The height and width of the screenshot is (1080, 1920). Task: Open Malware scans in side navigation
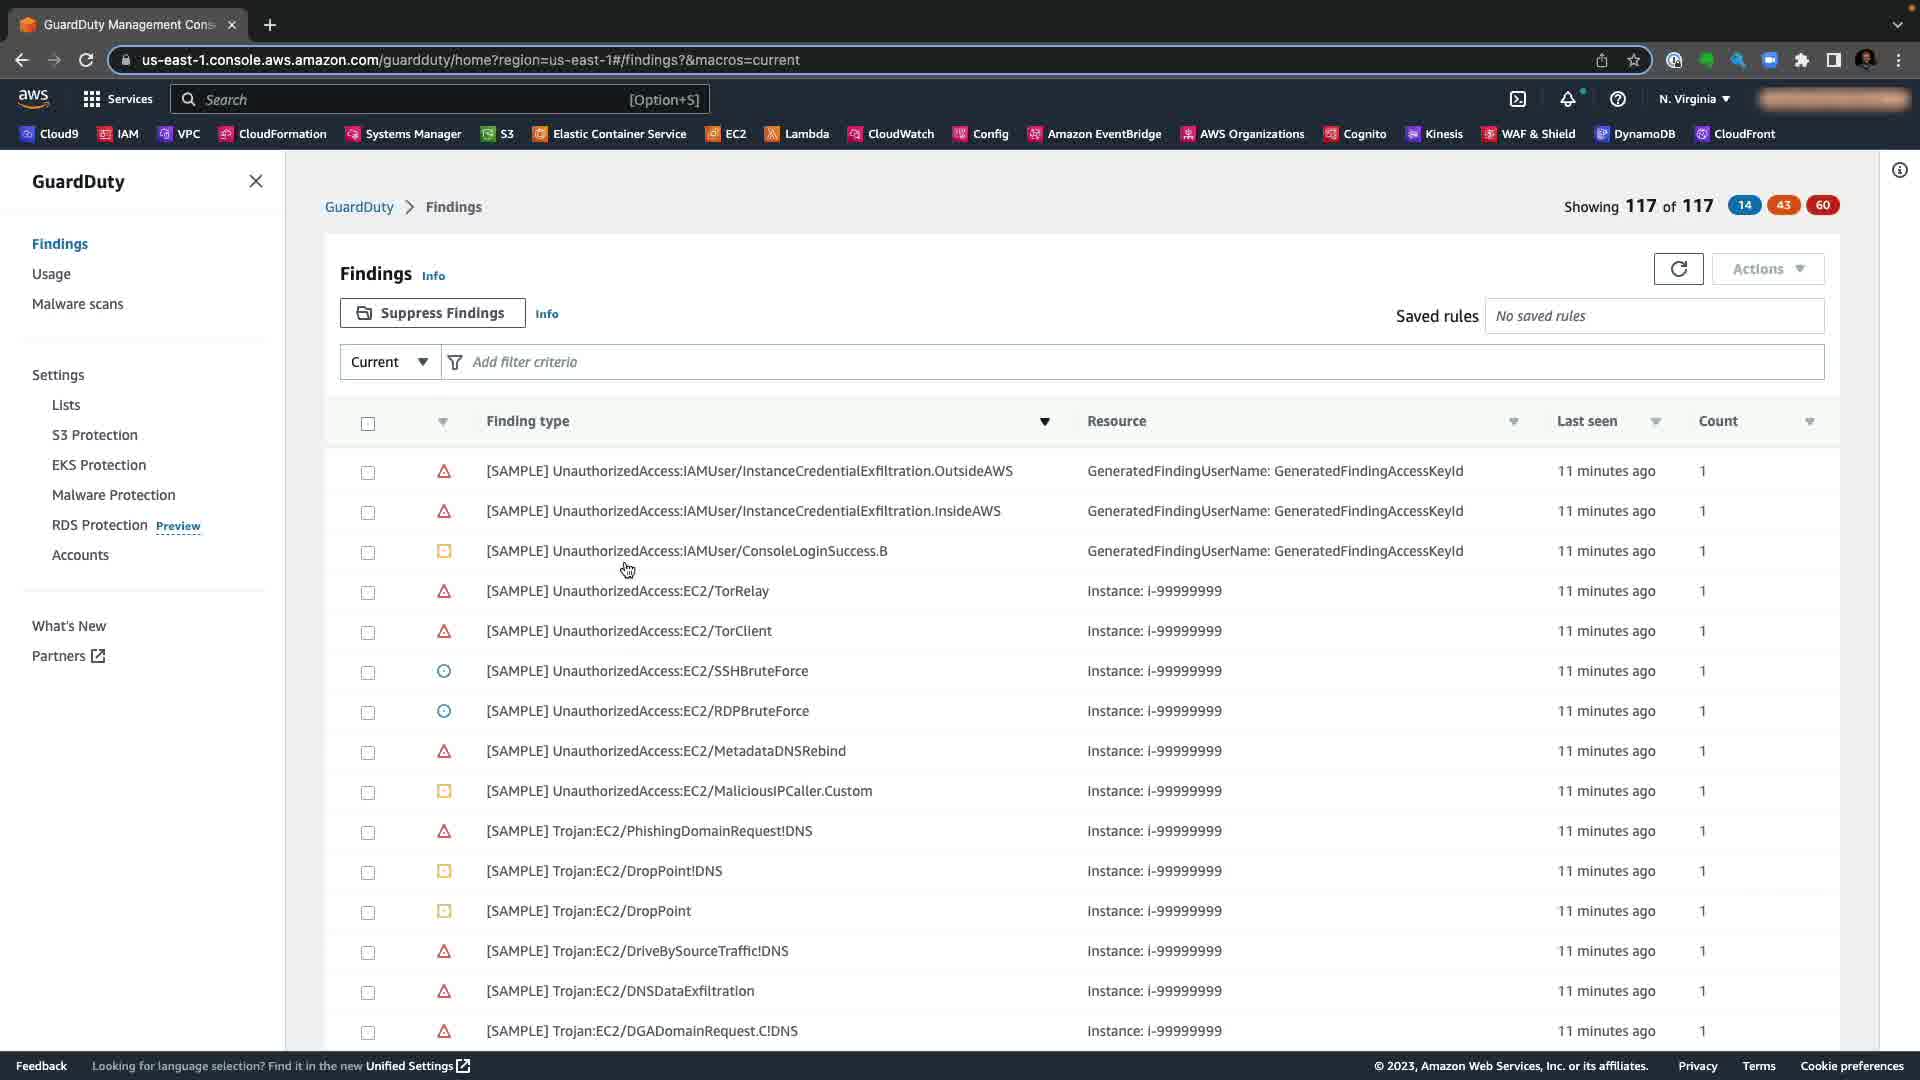[x=77, y=304]
